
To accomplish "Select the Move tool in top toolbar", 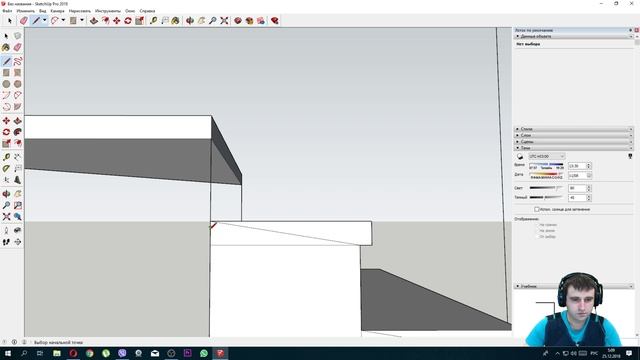I will point(117,20).
